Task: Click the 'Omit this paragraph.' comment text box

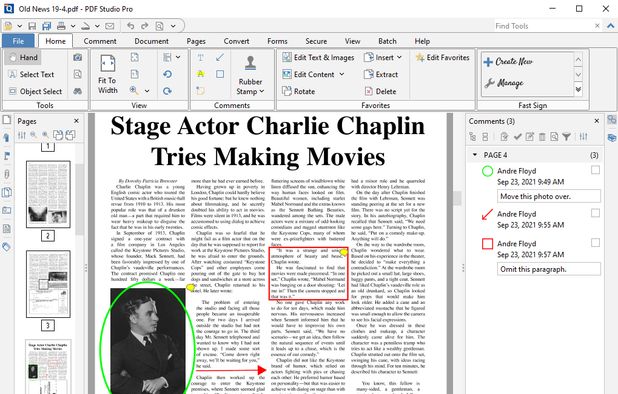Action: [549, 269]
